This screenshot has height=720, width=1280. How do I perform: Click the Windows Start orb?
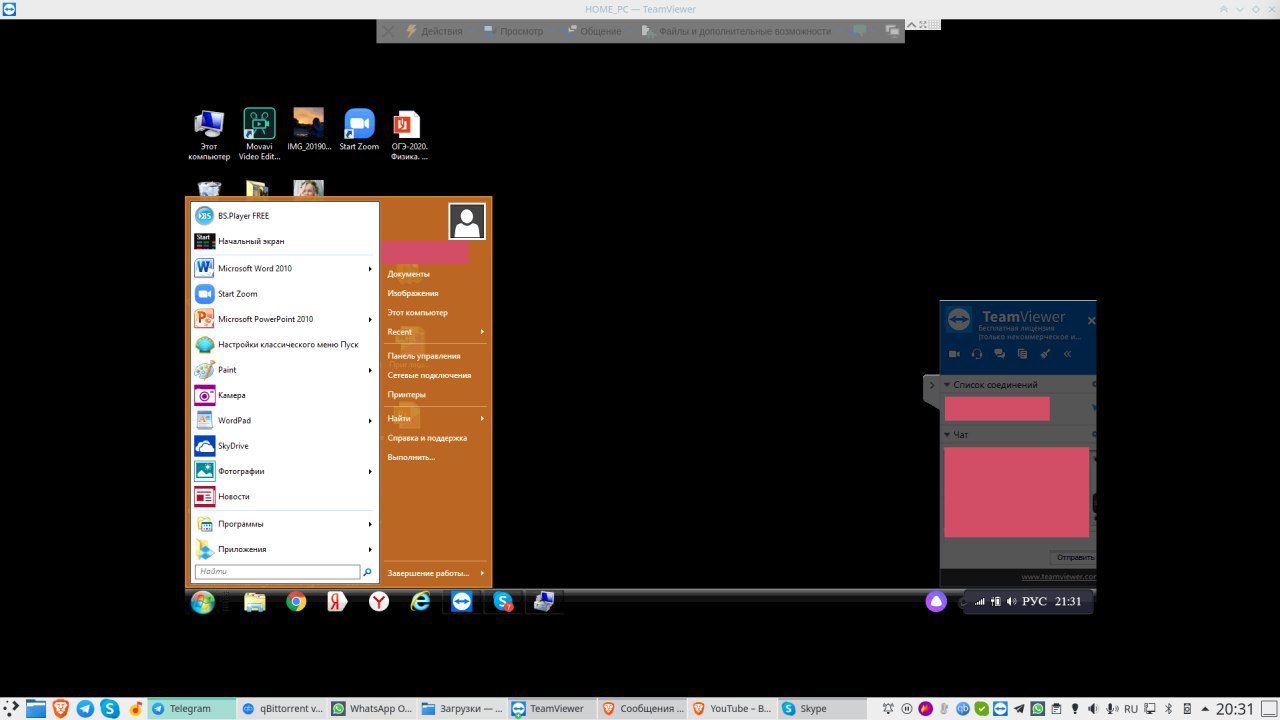coord(203,602)
